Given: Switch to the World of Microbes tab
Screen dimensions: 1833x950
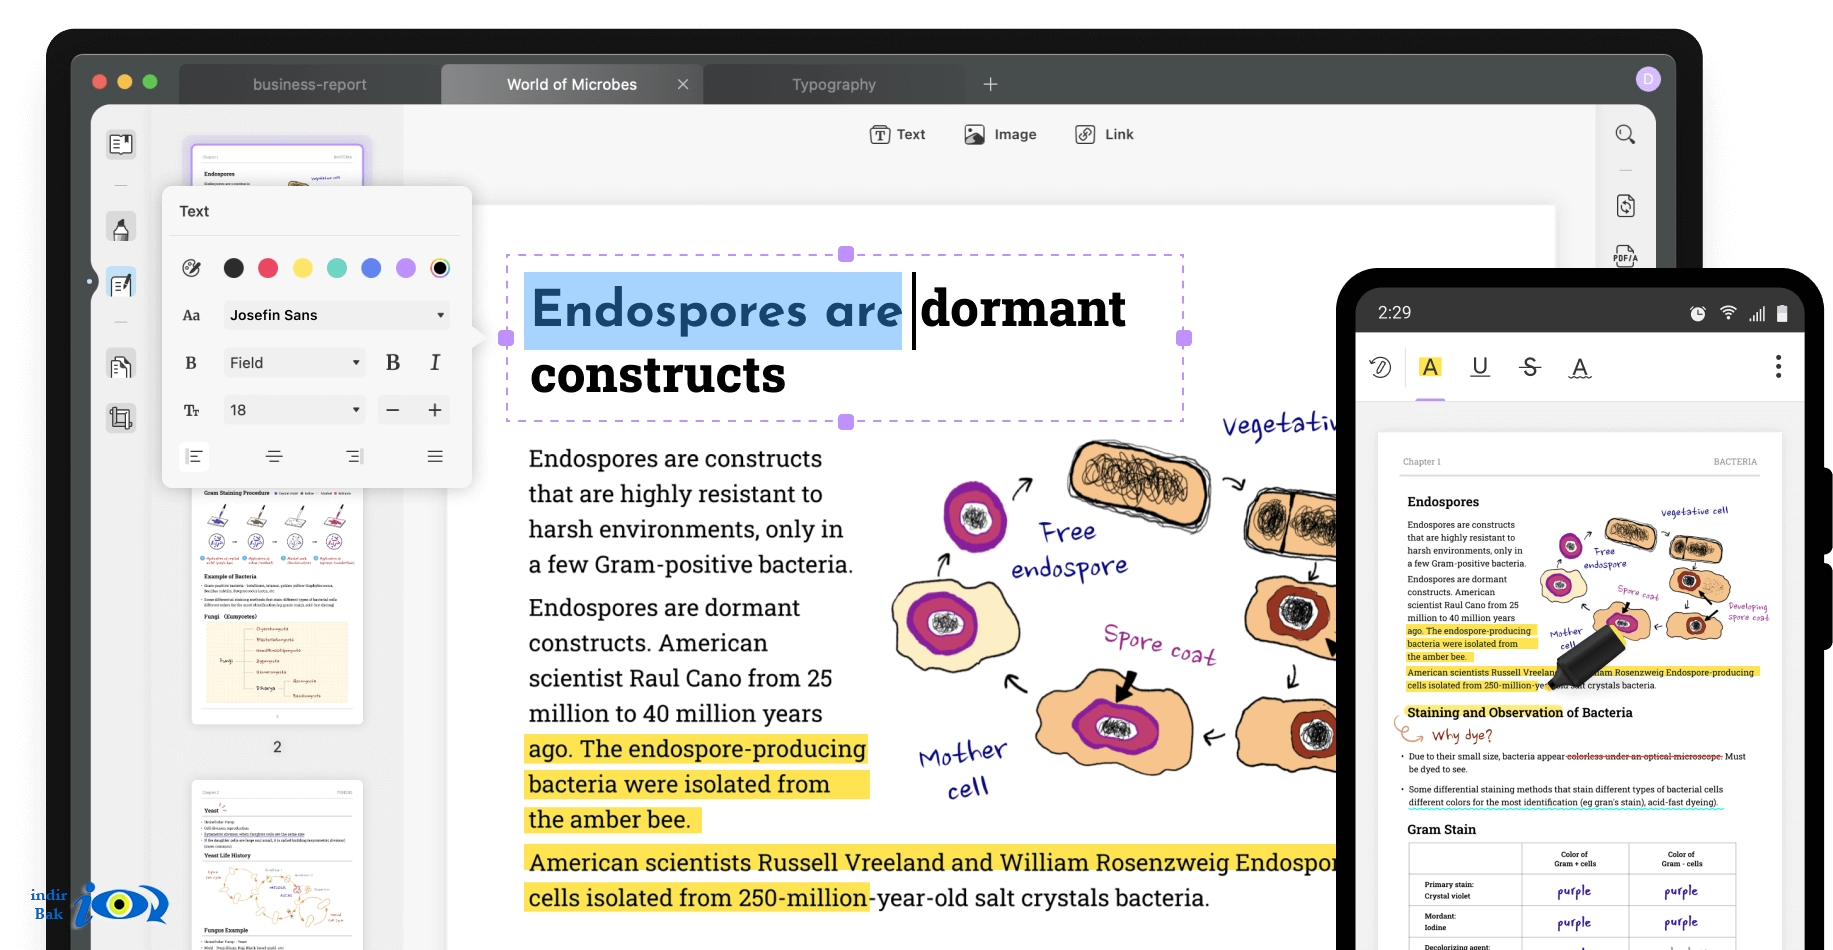Looking at the screenshot, I should coord(572,84).
